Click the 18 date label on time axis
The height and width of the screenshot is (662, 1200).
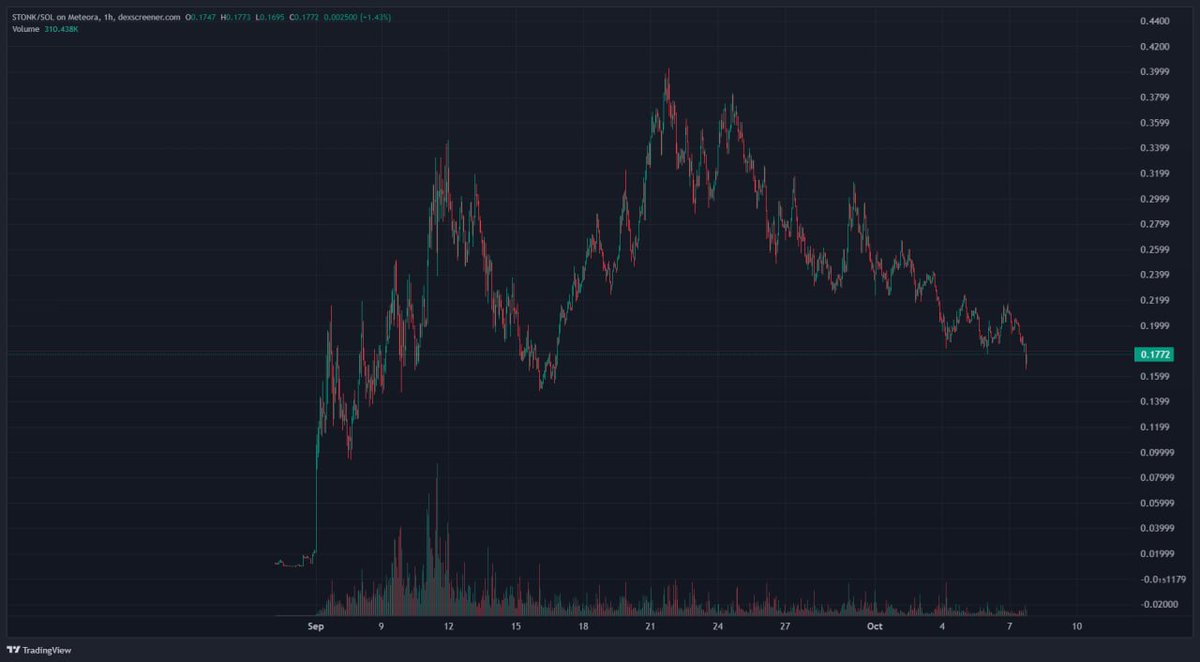[583, 627]
